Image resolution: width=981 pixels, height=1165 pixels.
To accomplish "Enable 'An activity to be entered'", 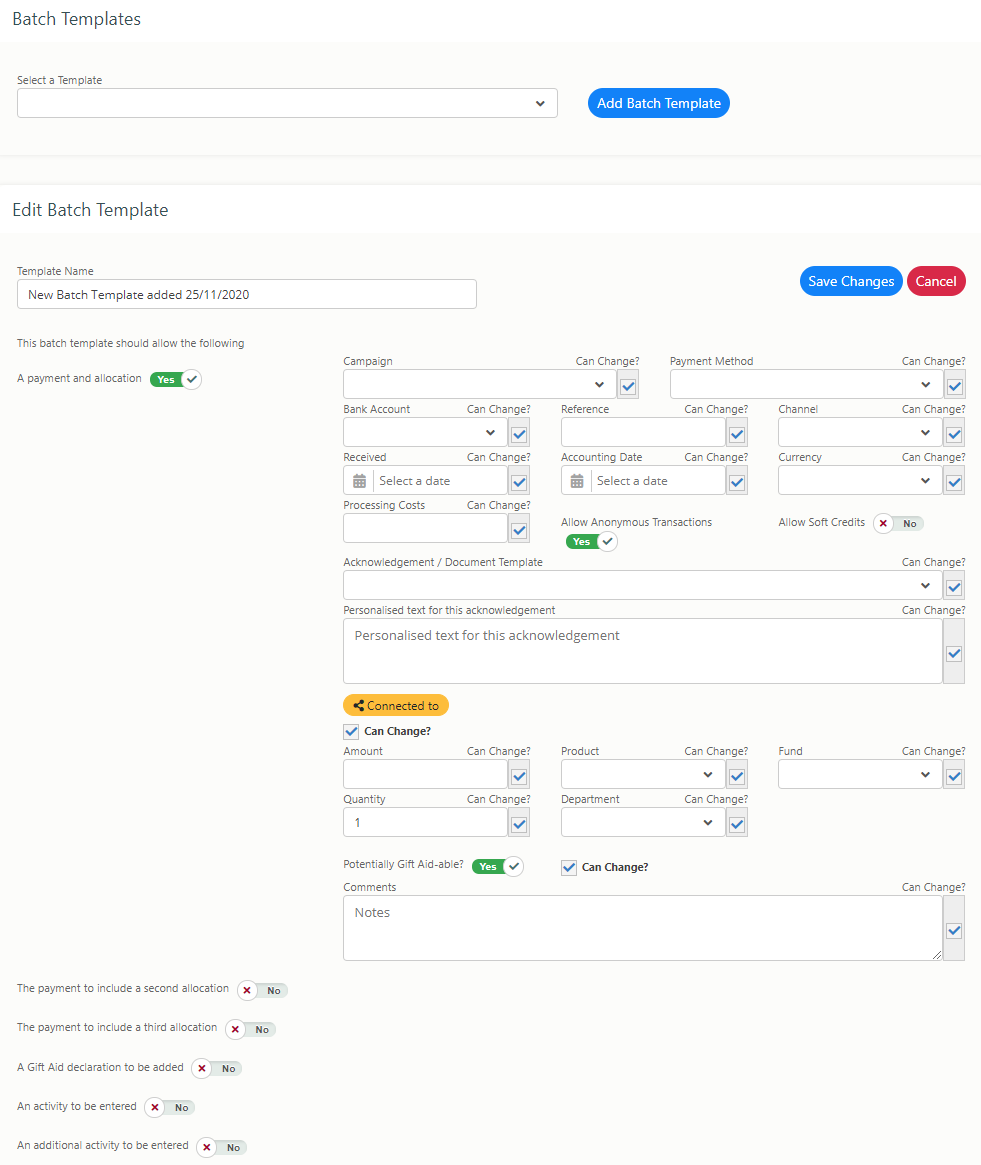I will pyautogui.click(x=168, y=1107).
